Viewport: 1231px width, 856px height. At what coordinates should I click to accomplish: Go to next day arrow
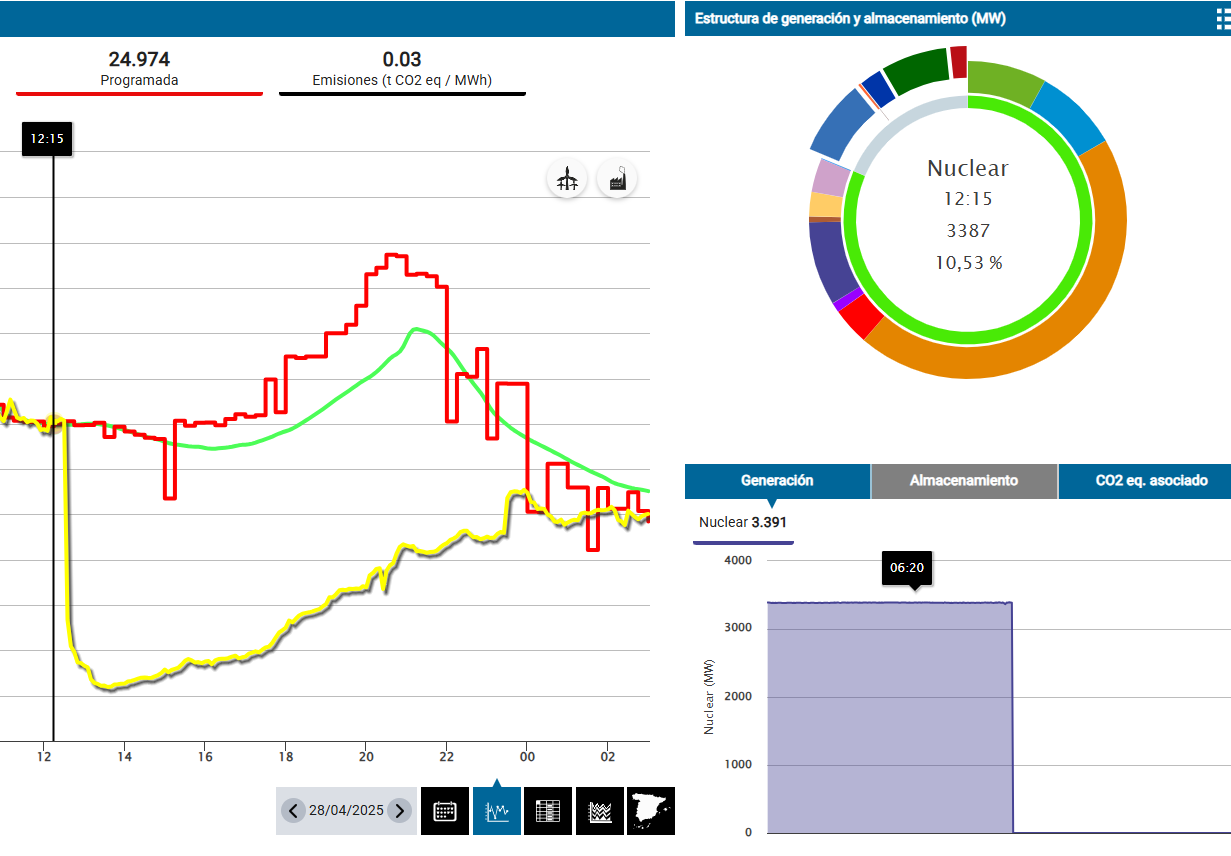click(399, 811)
